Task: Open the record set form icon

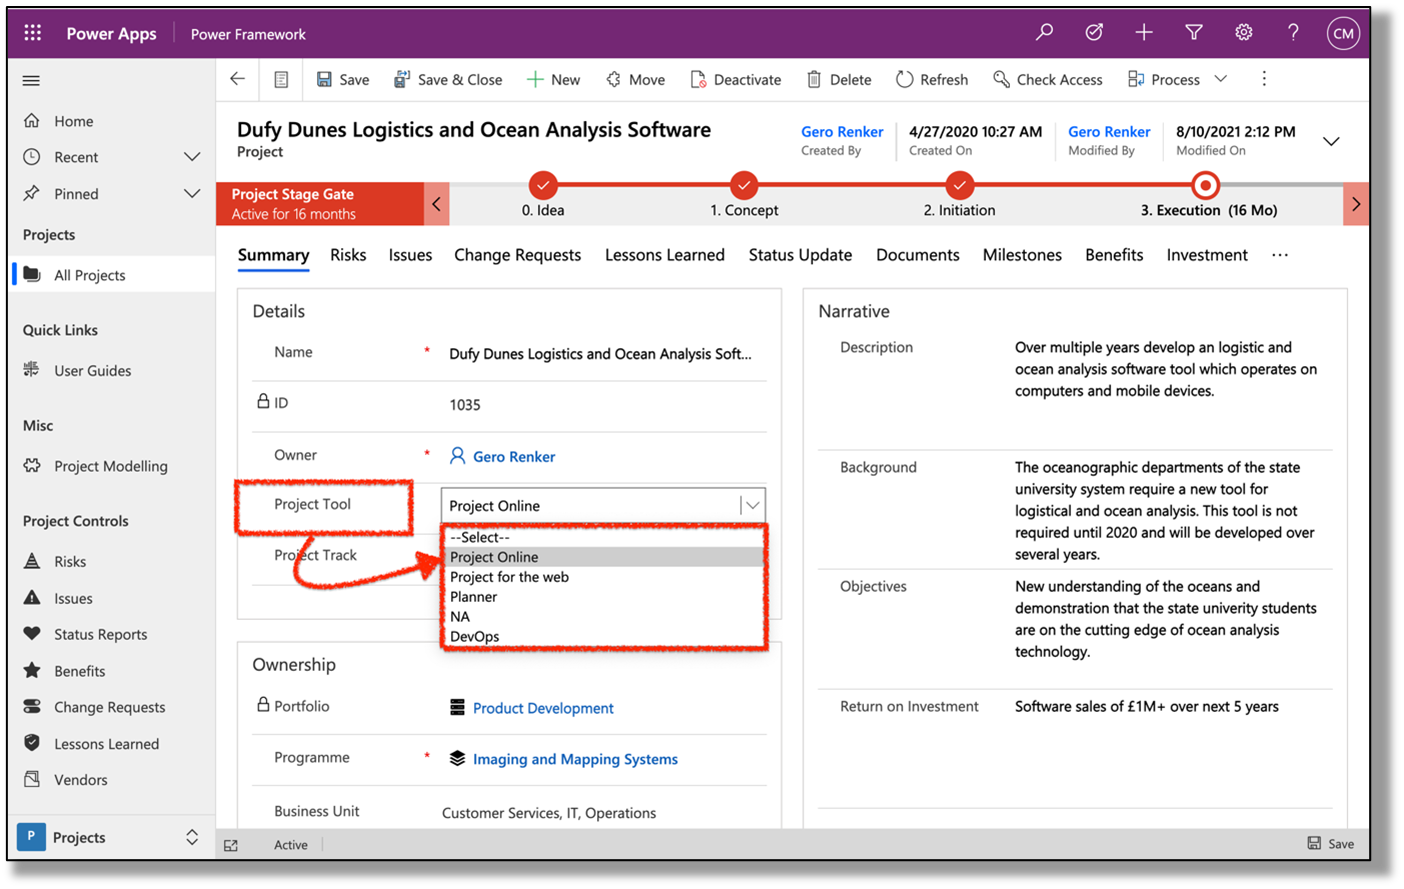Action: [281, 79]
